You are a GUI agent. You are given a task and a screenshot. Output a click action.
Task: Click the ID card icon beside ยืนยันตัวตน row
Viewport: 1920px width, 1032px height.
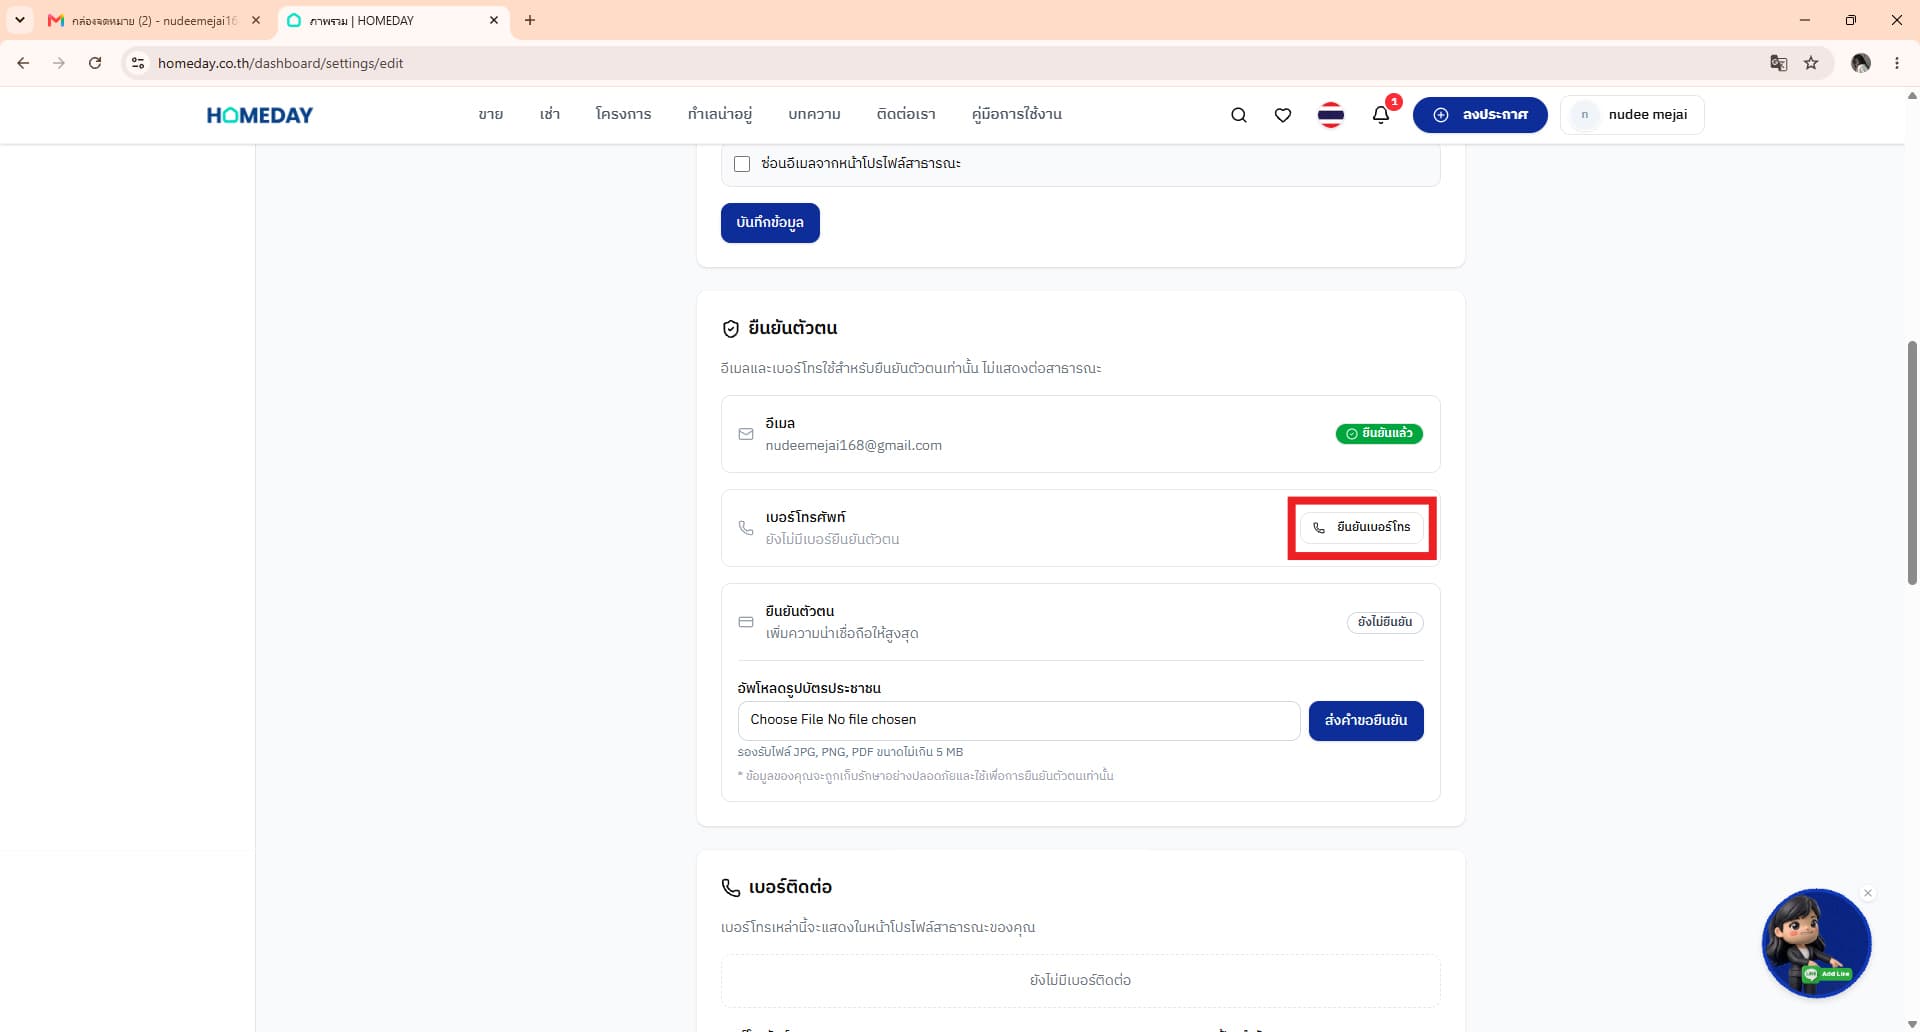pyautogui.click(x=746, y=622)
